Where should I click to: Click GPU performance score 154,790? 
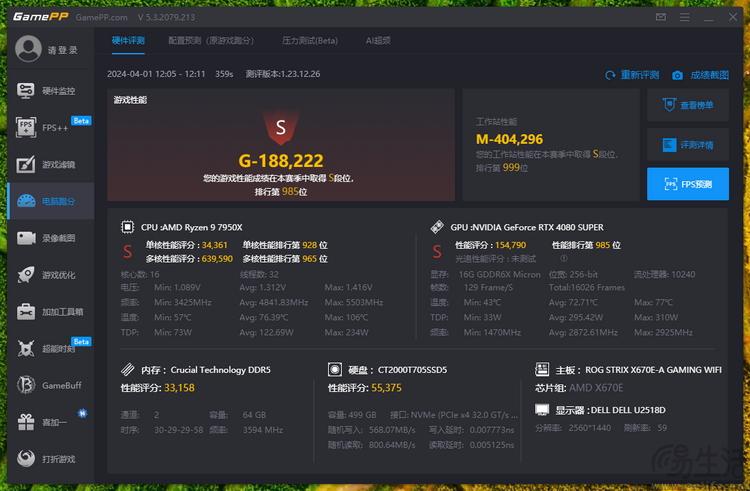coord(510,245)
